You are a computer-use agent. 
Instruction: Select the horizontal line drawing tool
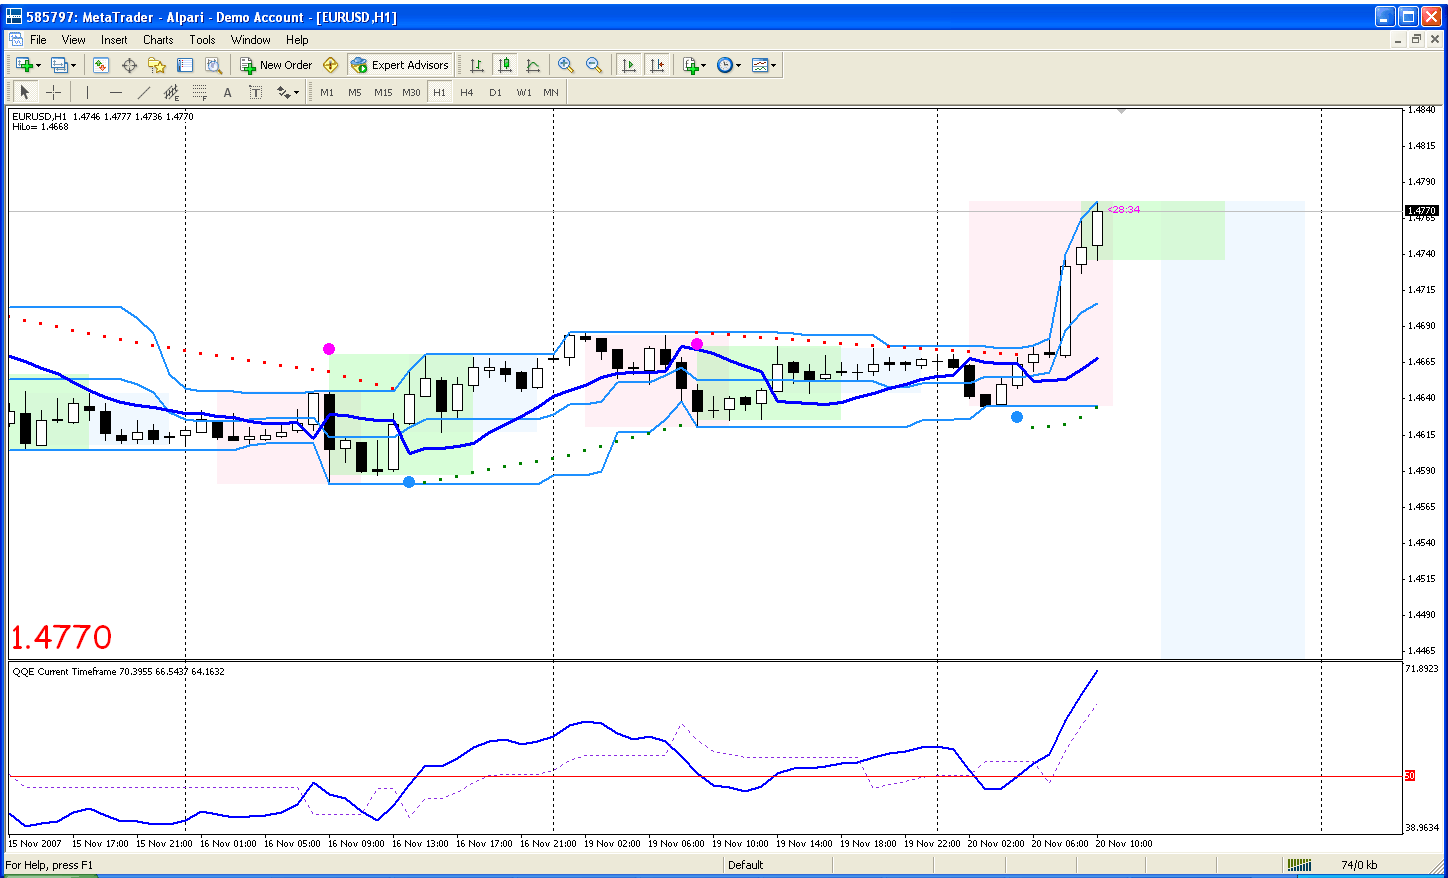click(x=116, y=92)
